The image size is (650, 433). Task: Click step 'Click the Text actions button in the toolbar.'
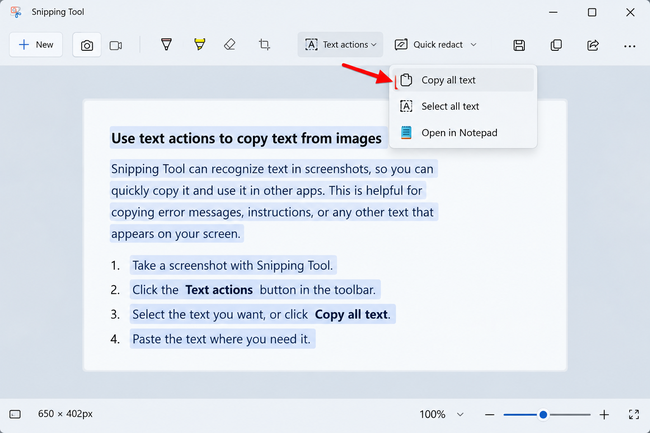tap(255, 290)
